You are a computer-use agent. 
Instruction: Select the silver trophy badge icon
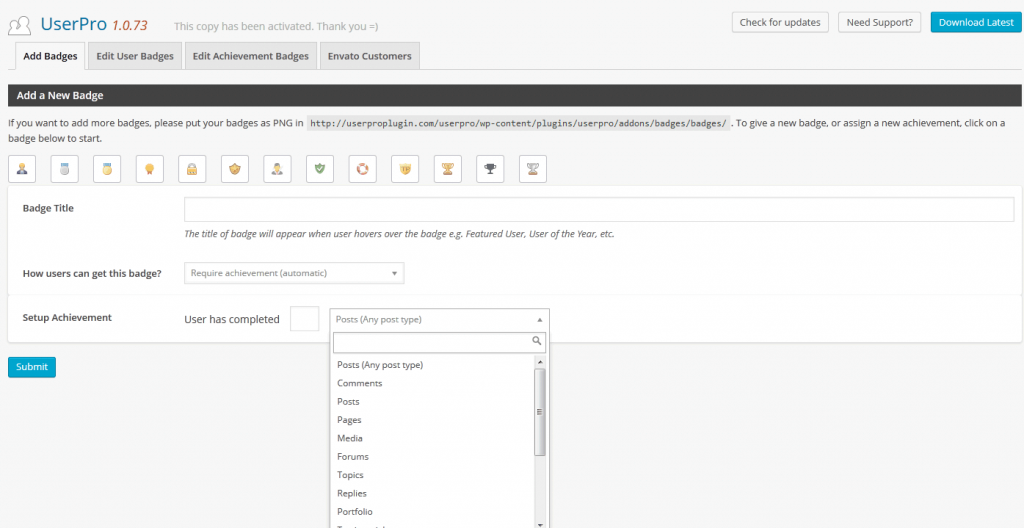(533, 169)
